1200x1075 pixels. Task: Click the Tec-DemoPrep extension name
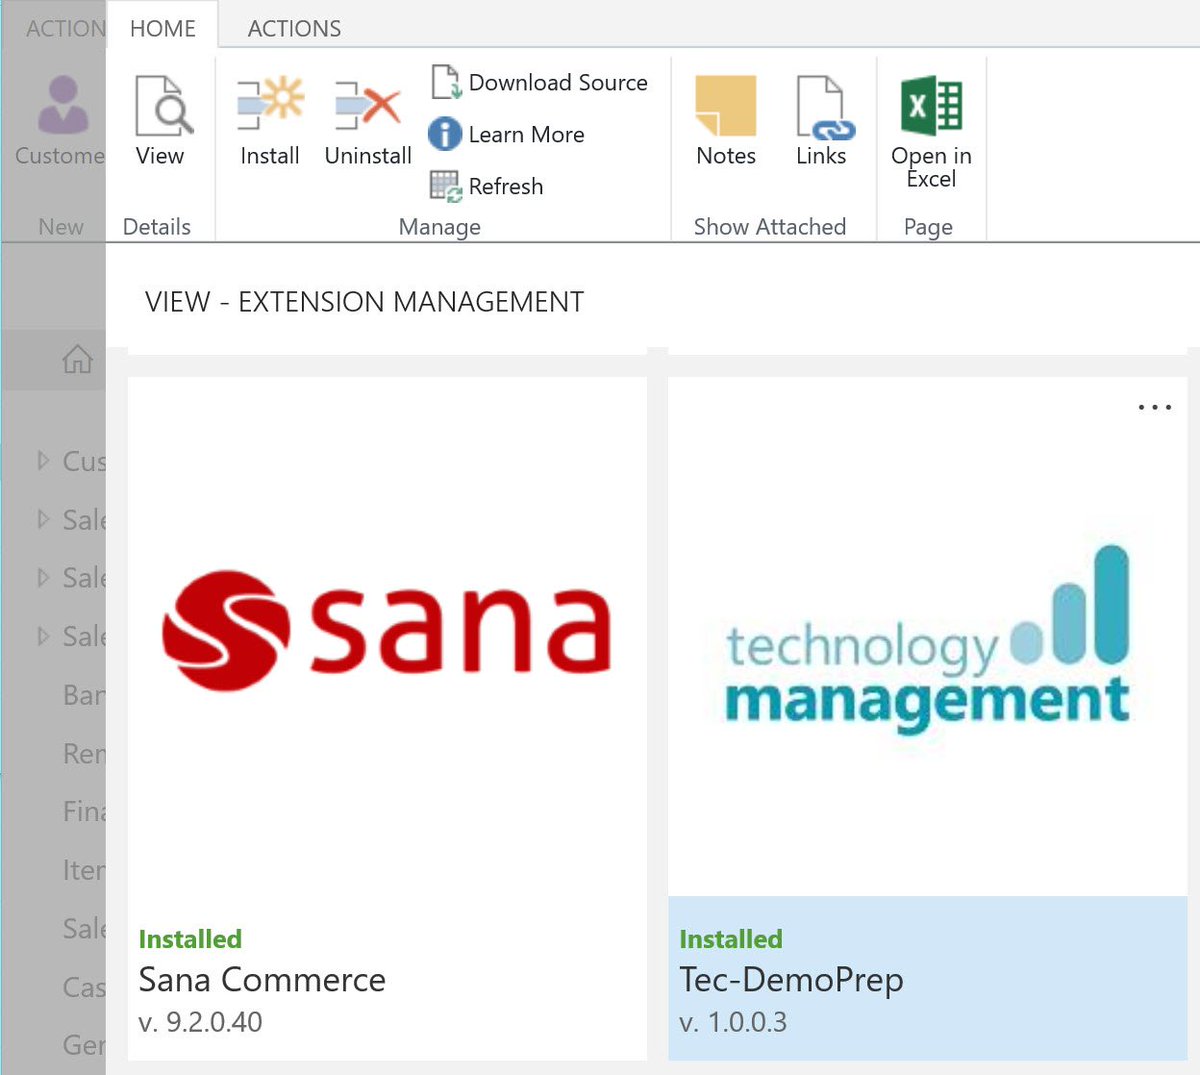[791, 979]
